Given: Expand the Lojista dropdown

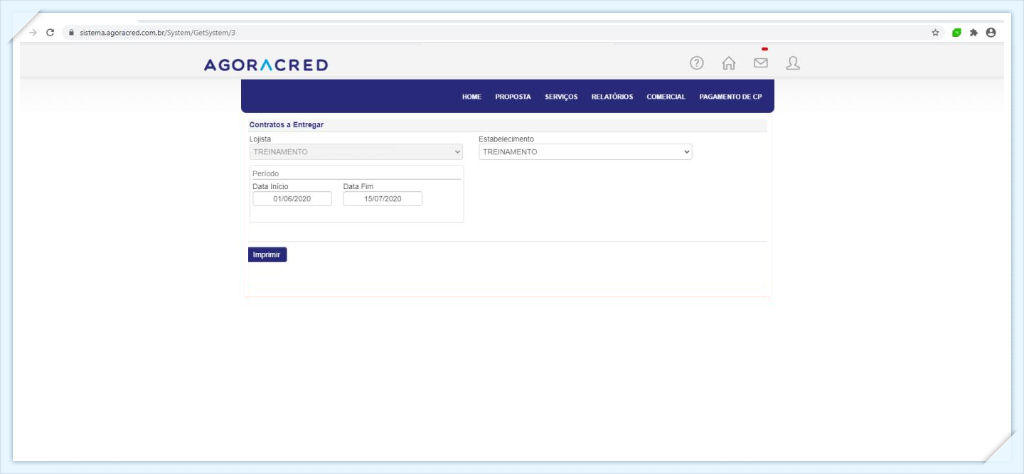Looking at the screenshot, I should 356,151.
